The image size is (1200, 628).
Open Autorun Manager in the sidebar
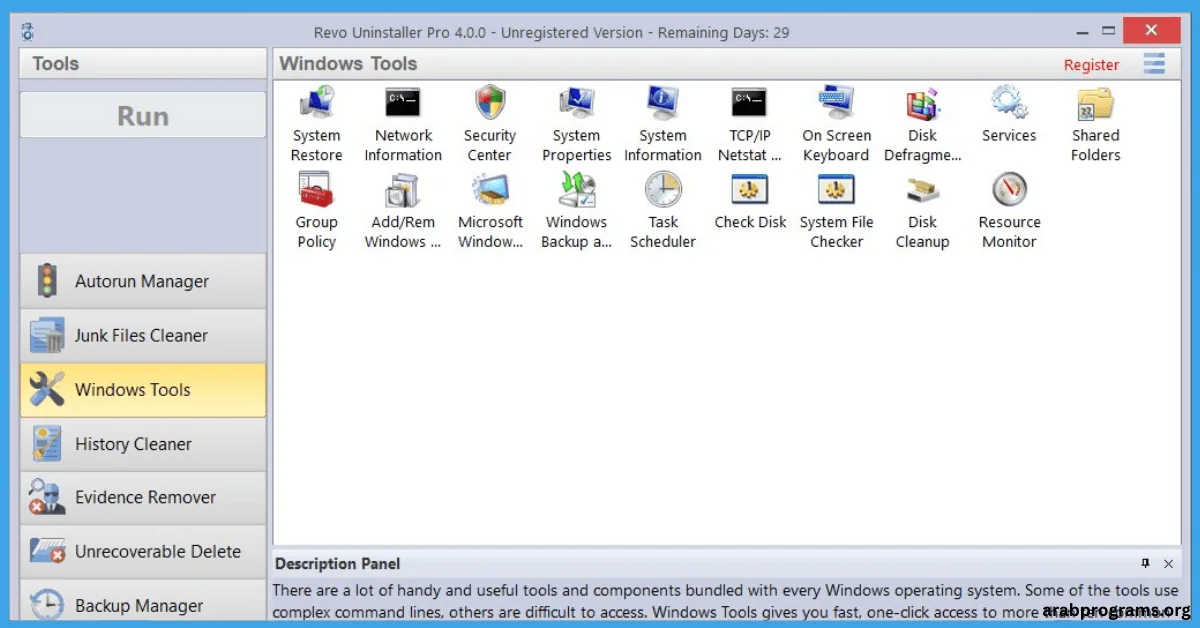tap(143, 281)
